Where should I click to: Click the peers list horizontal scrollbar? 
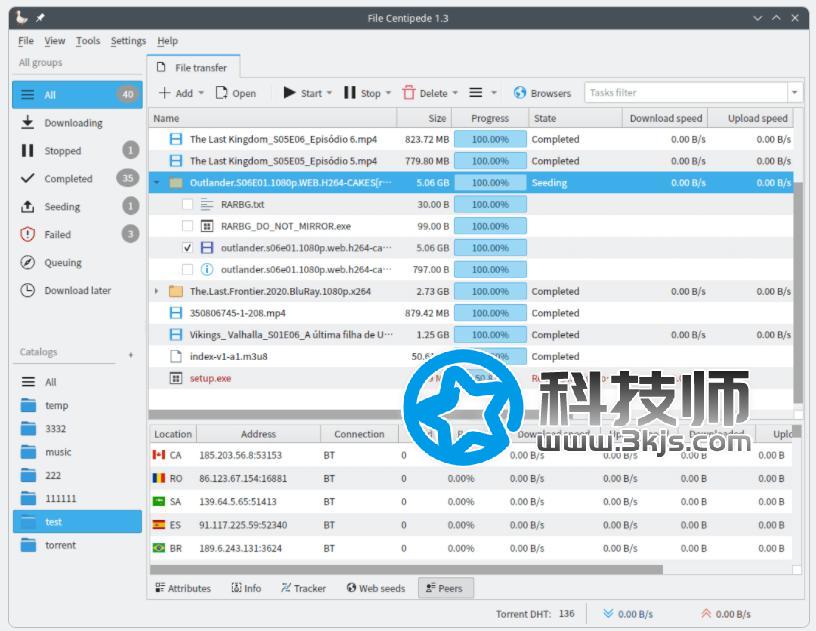point(406,570)
